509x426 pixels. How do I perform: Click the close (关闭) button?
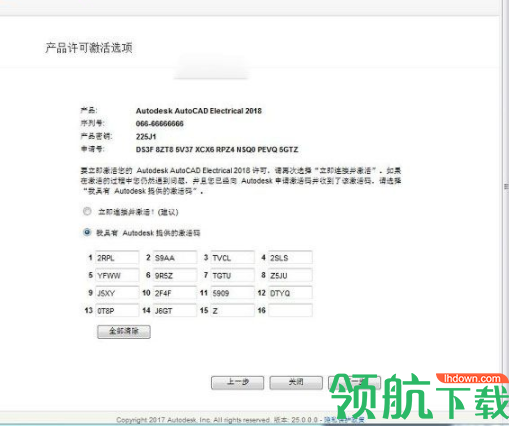coord(296,382)
